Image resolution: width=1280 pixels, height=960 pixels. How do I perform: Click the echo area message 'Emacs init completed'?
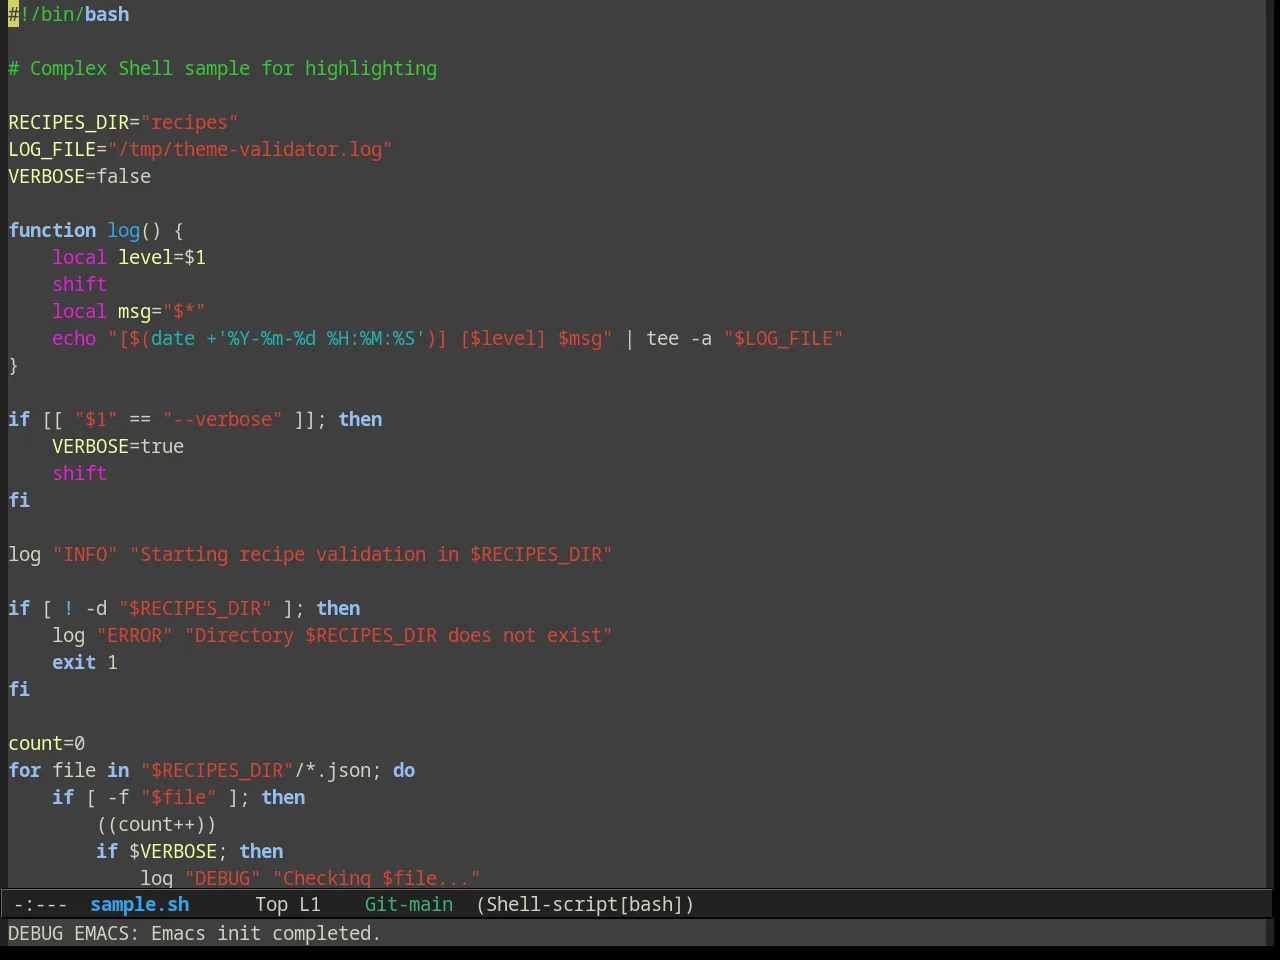[x=266, y=933]
